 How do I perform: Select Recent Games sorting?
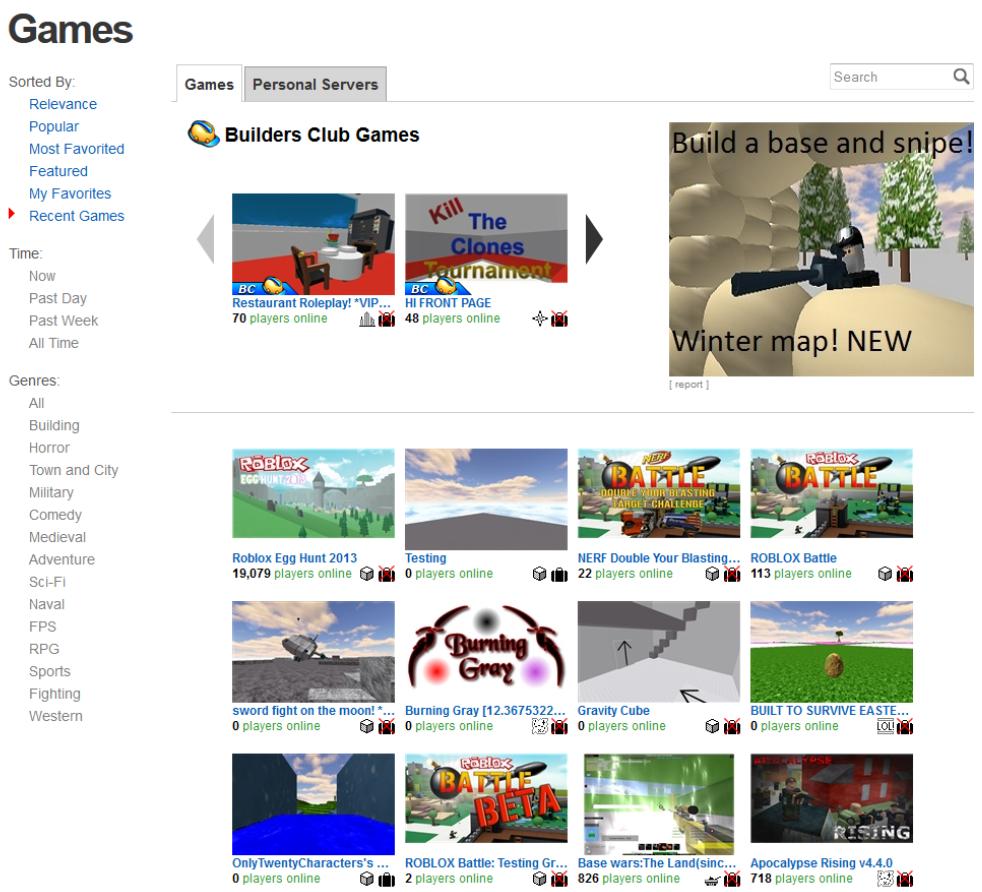coord(76,216)
